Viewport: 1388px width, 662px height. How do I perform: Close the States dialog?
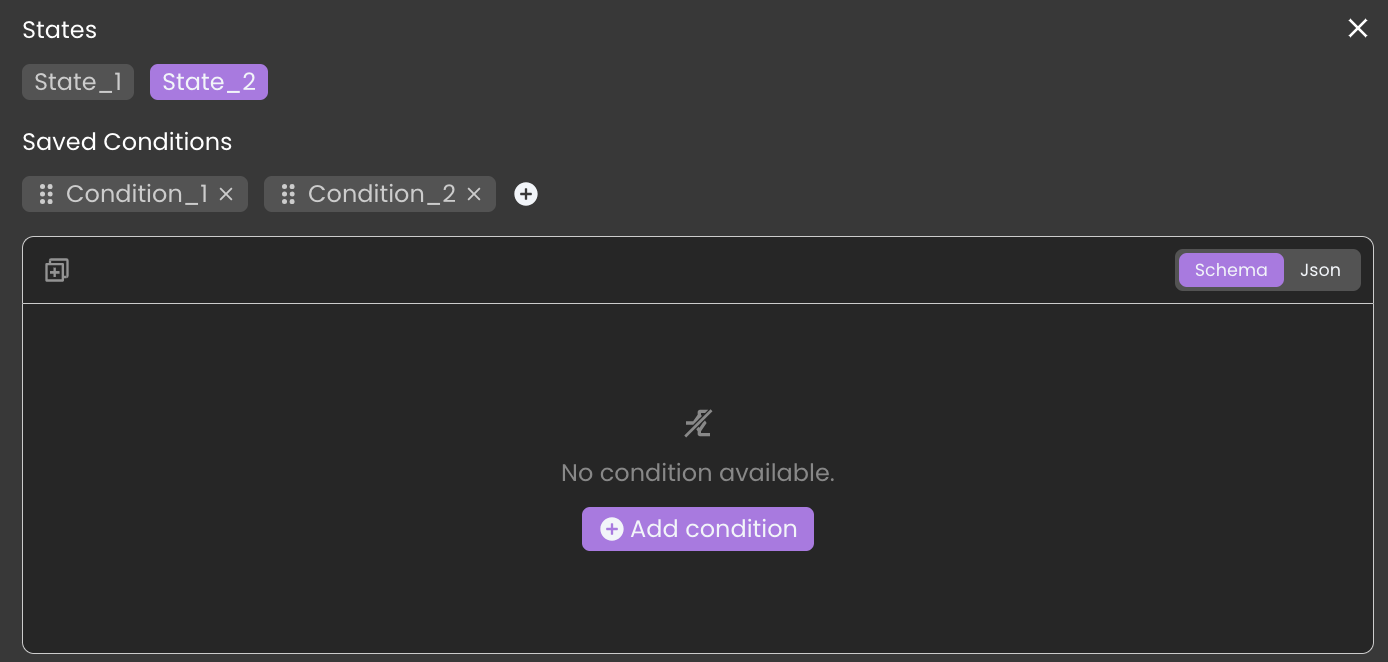(1357, 29)
